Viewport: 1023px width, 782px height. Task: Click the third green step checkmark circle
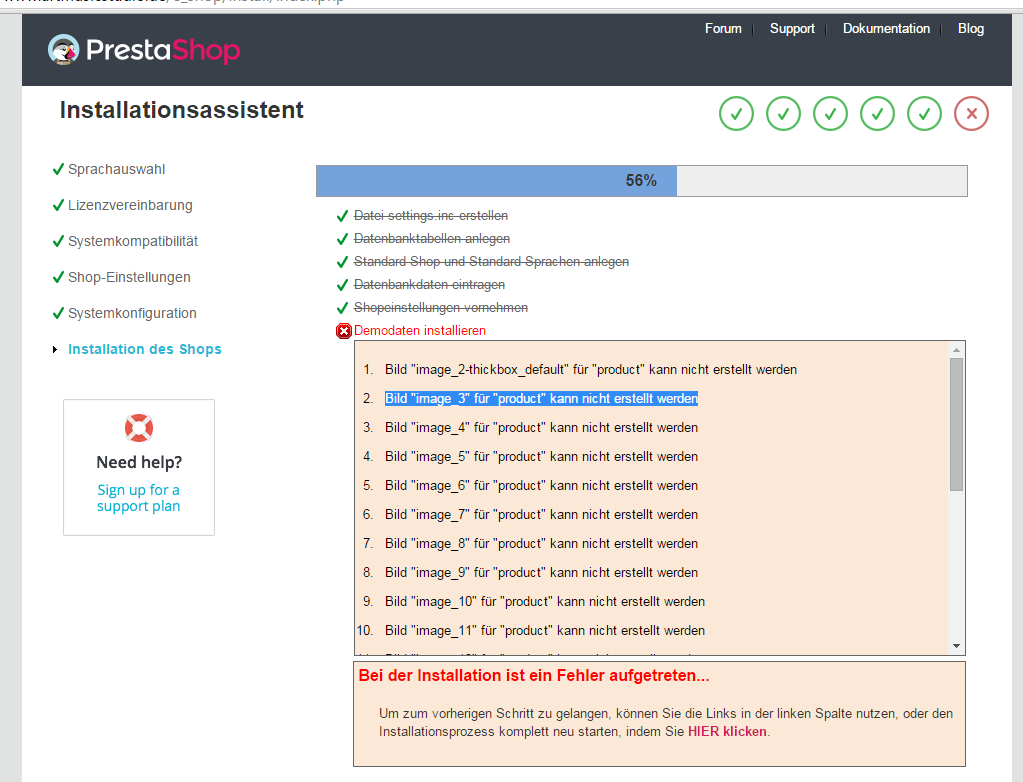[830, 113]
